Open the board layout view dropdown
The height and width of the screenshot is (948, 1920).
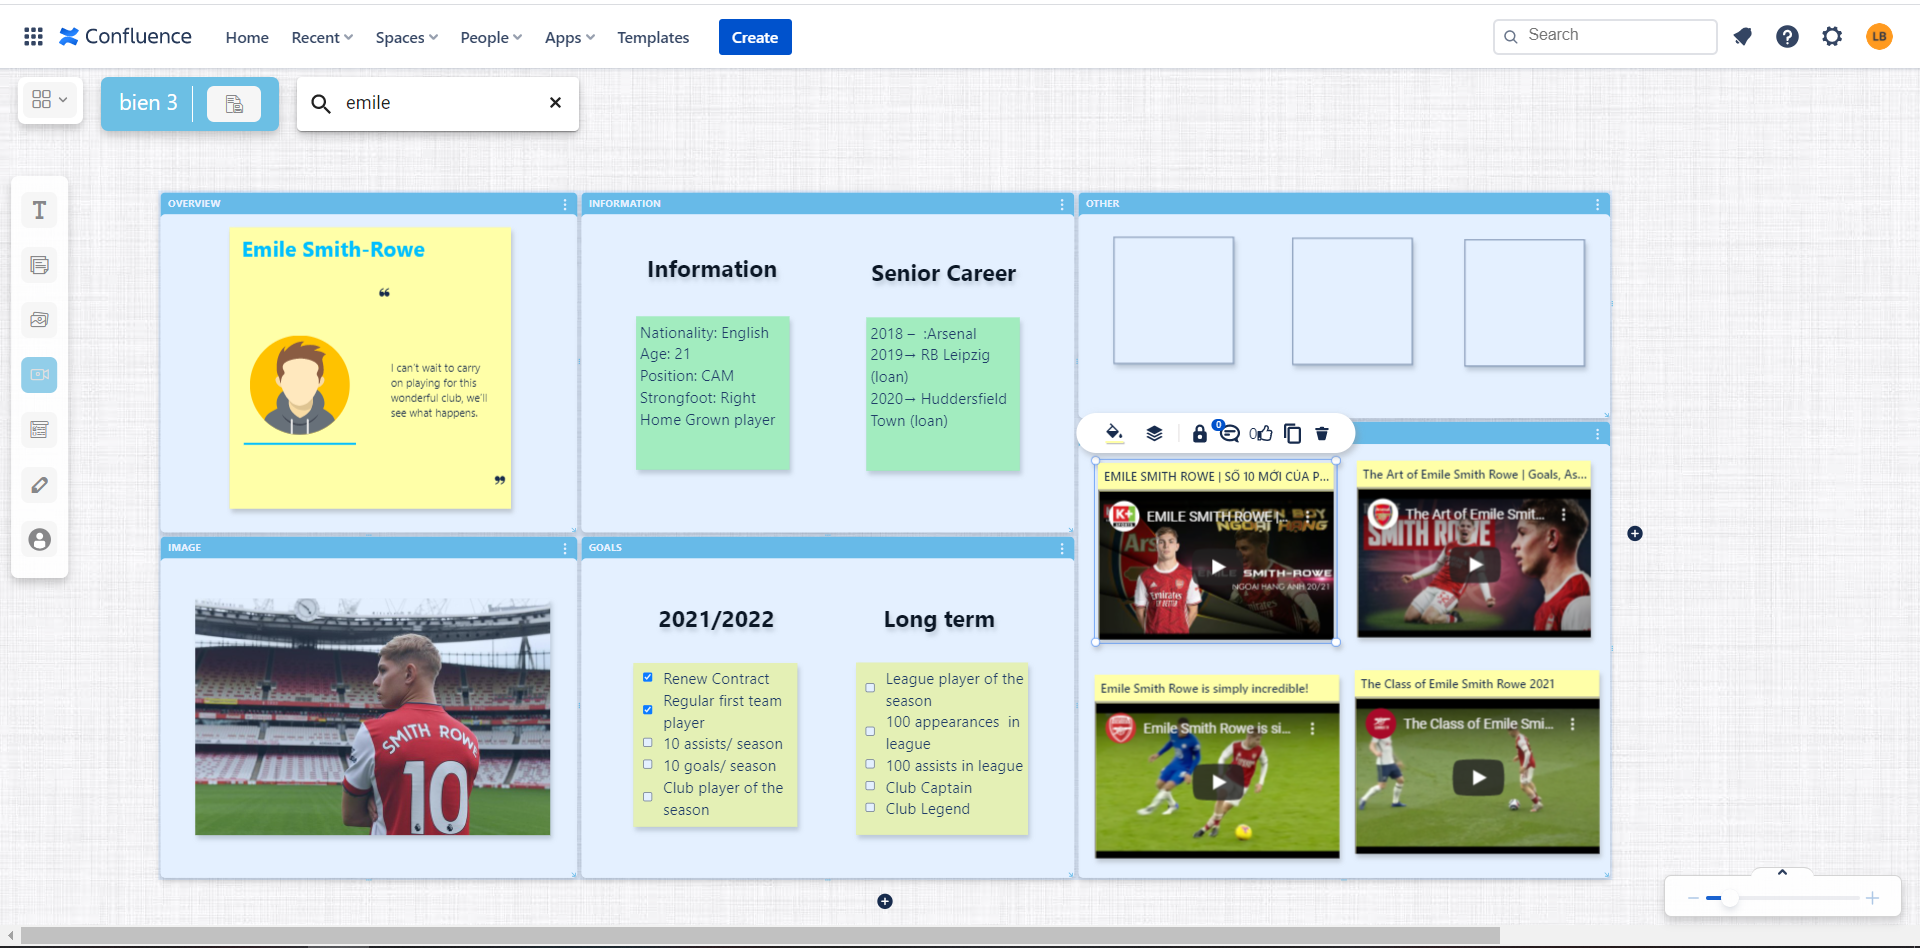pos(49,100)
